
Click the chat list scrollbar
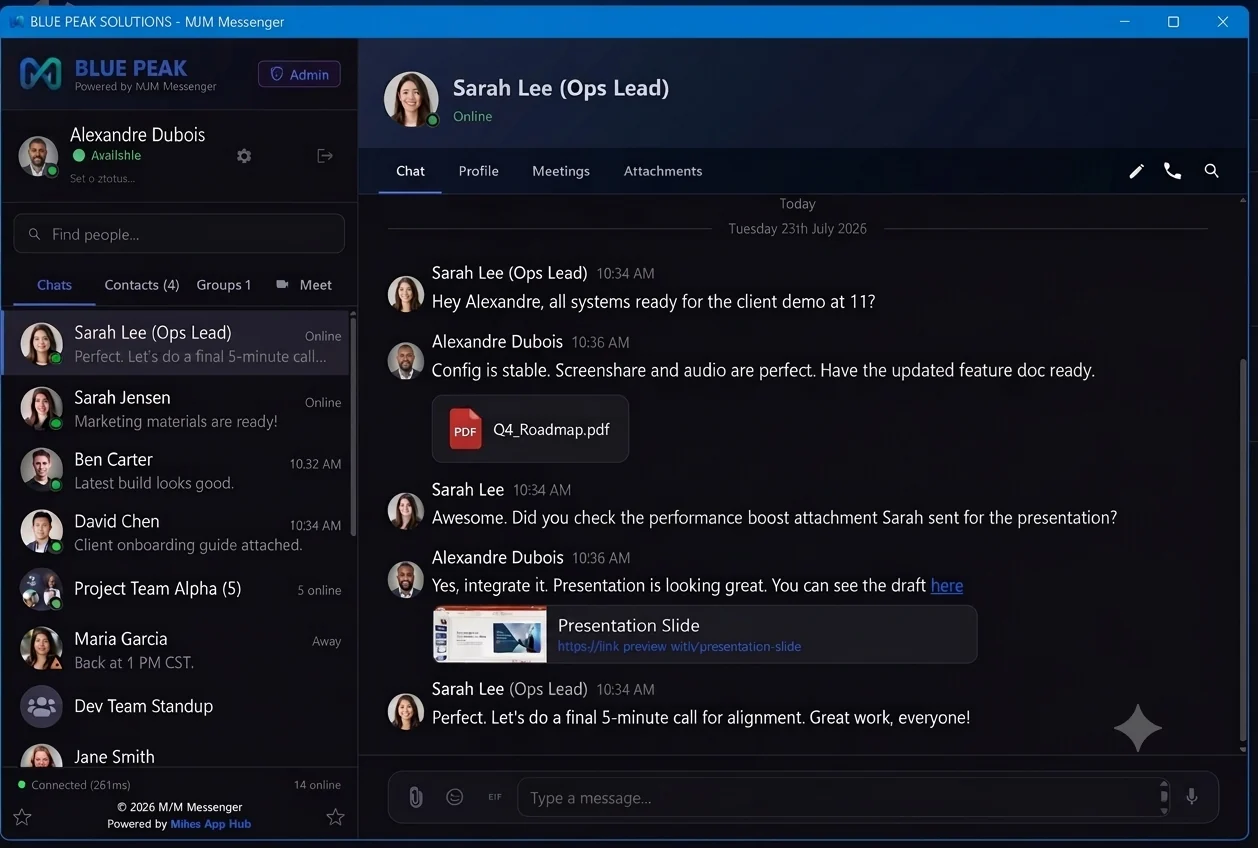[352, 428]
